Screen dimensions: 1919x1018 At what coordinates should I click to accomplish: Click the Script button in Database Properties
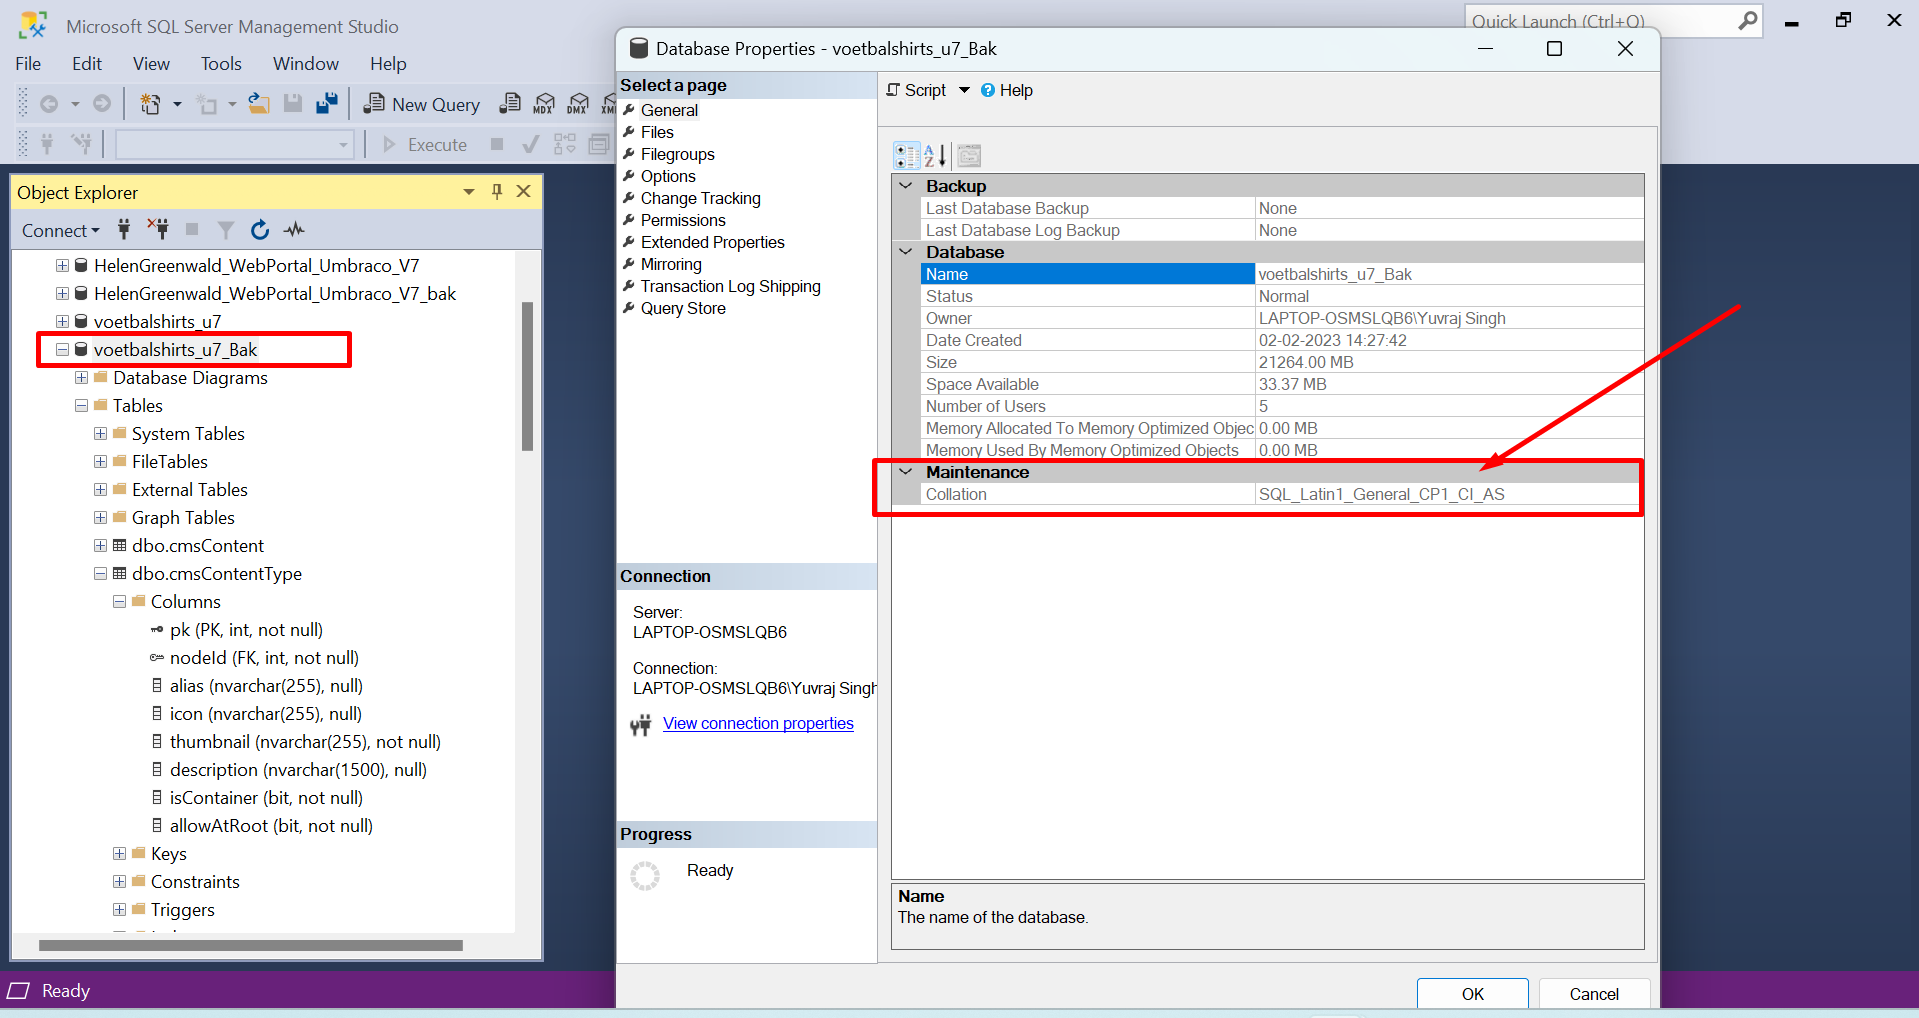click(916, 90)
